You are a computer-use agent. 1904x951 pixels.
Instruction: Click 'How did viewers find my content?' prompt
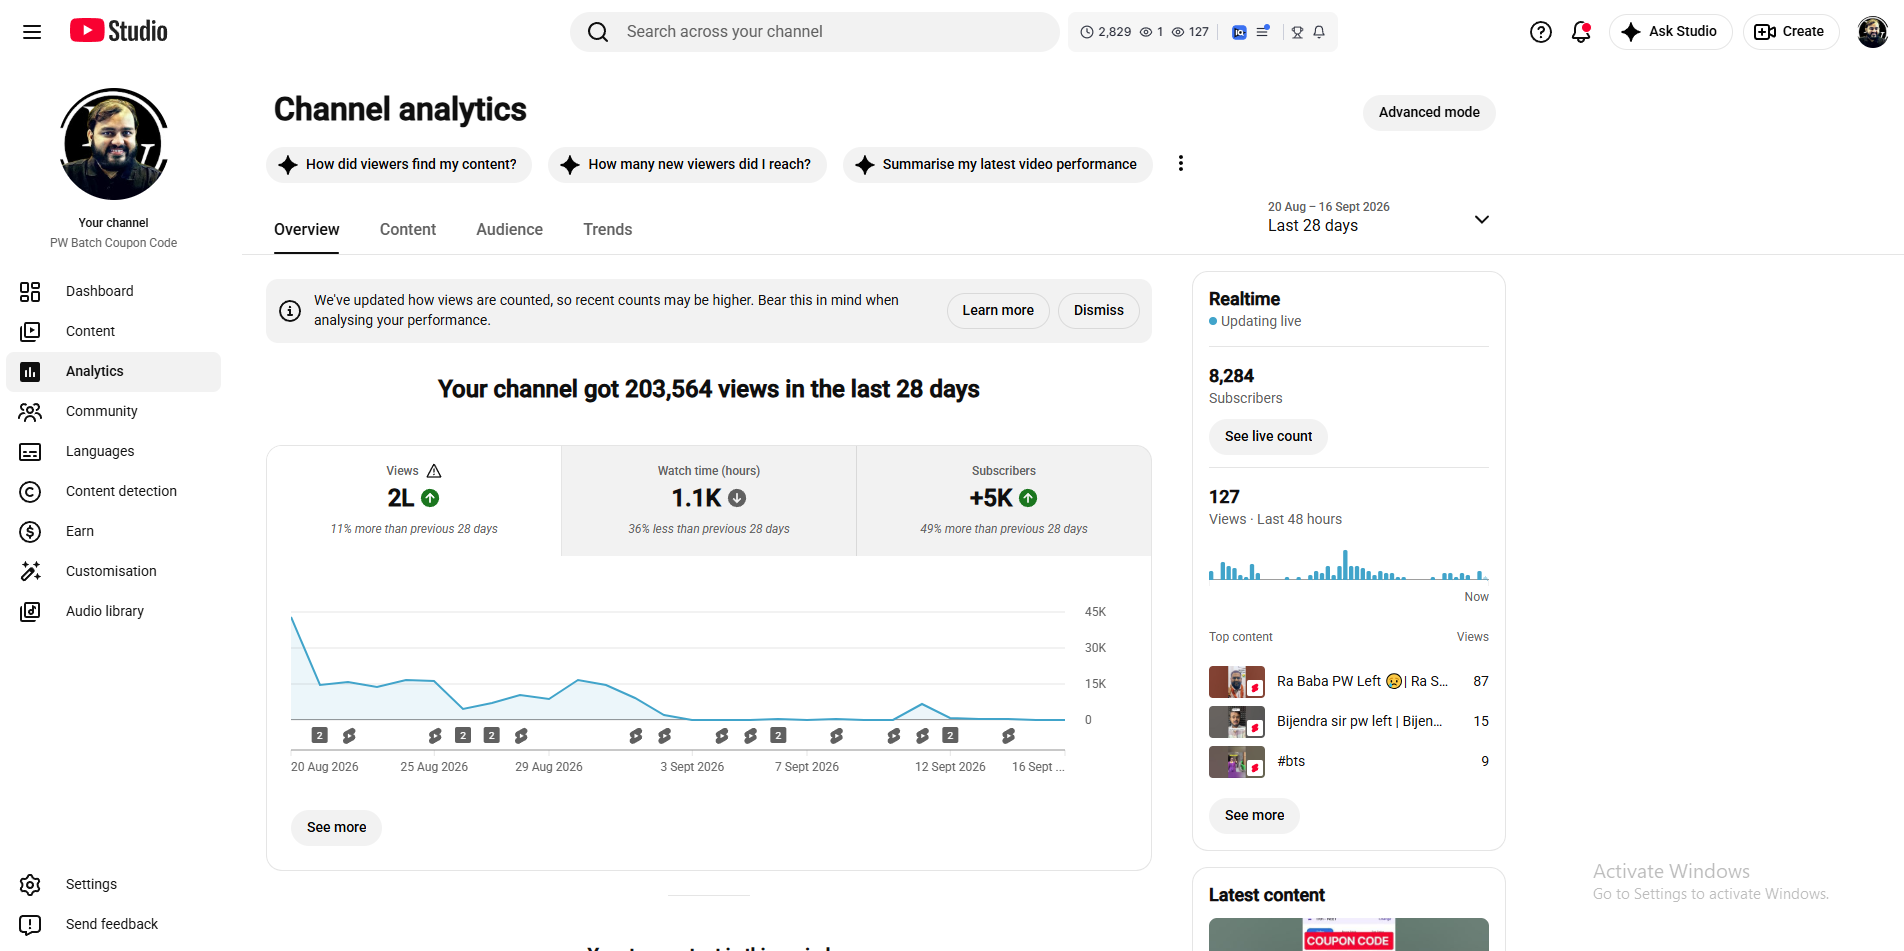click(399, 164)
